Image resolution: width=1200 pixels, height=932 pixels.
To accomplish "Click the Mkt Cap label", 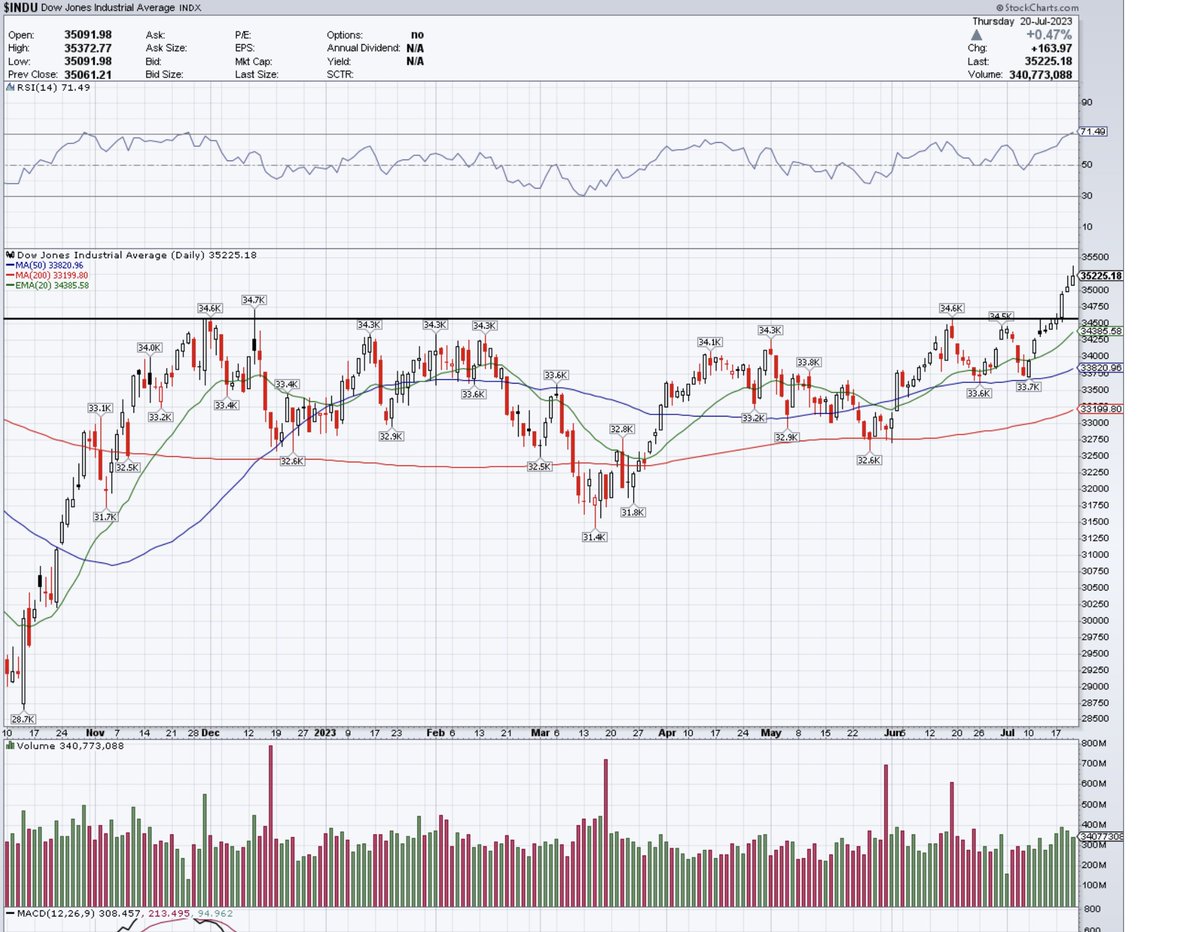I will point(250,60).
